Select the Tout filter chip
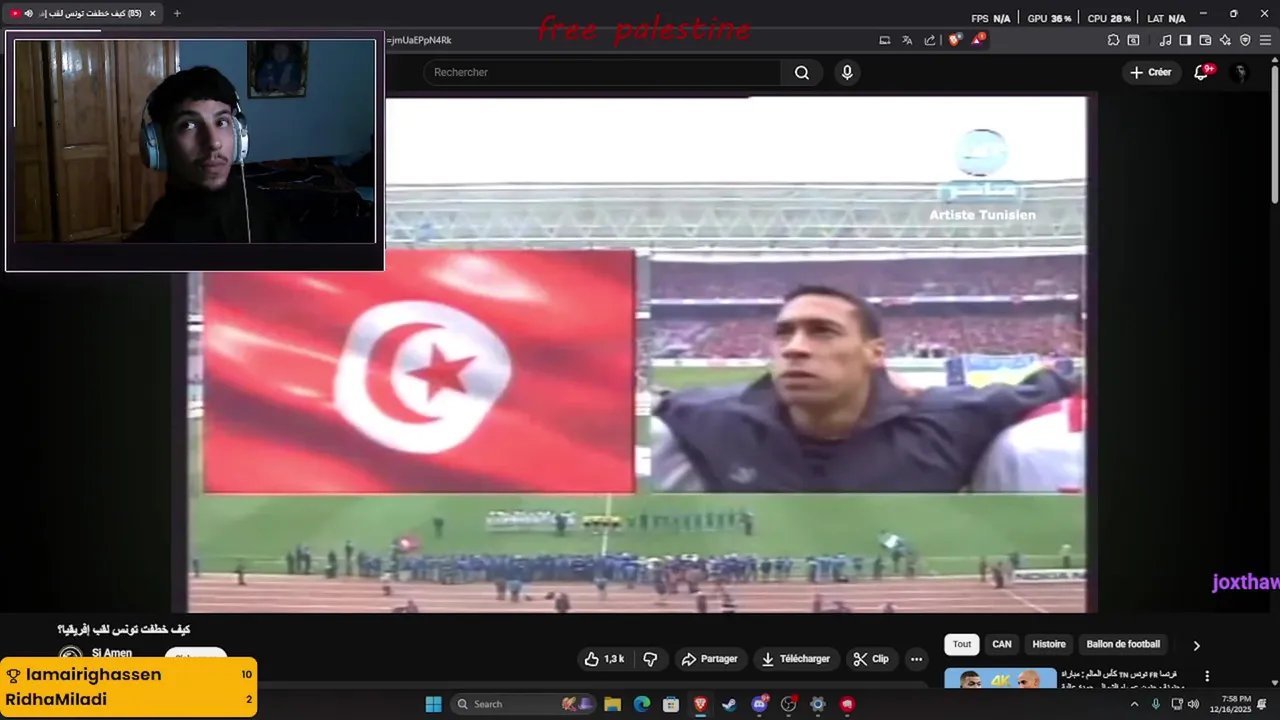 [962, 644]
